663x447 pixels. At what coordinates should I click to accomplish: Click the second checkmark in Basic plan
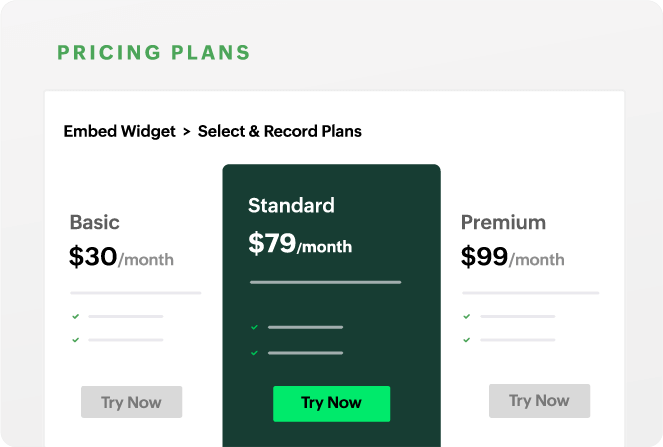tap(75, 340)
